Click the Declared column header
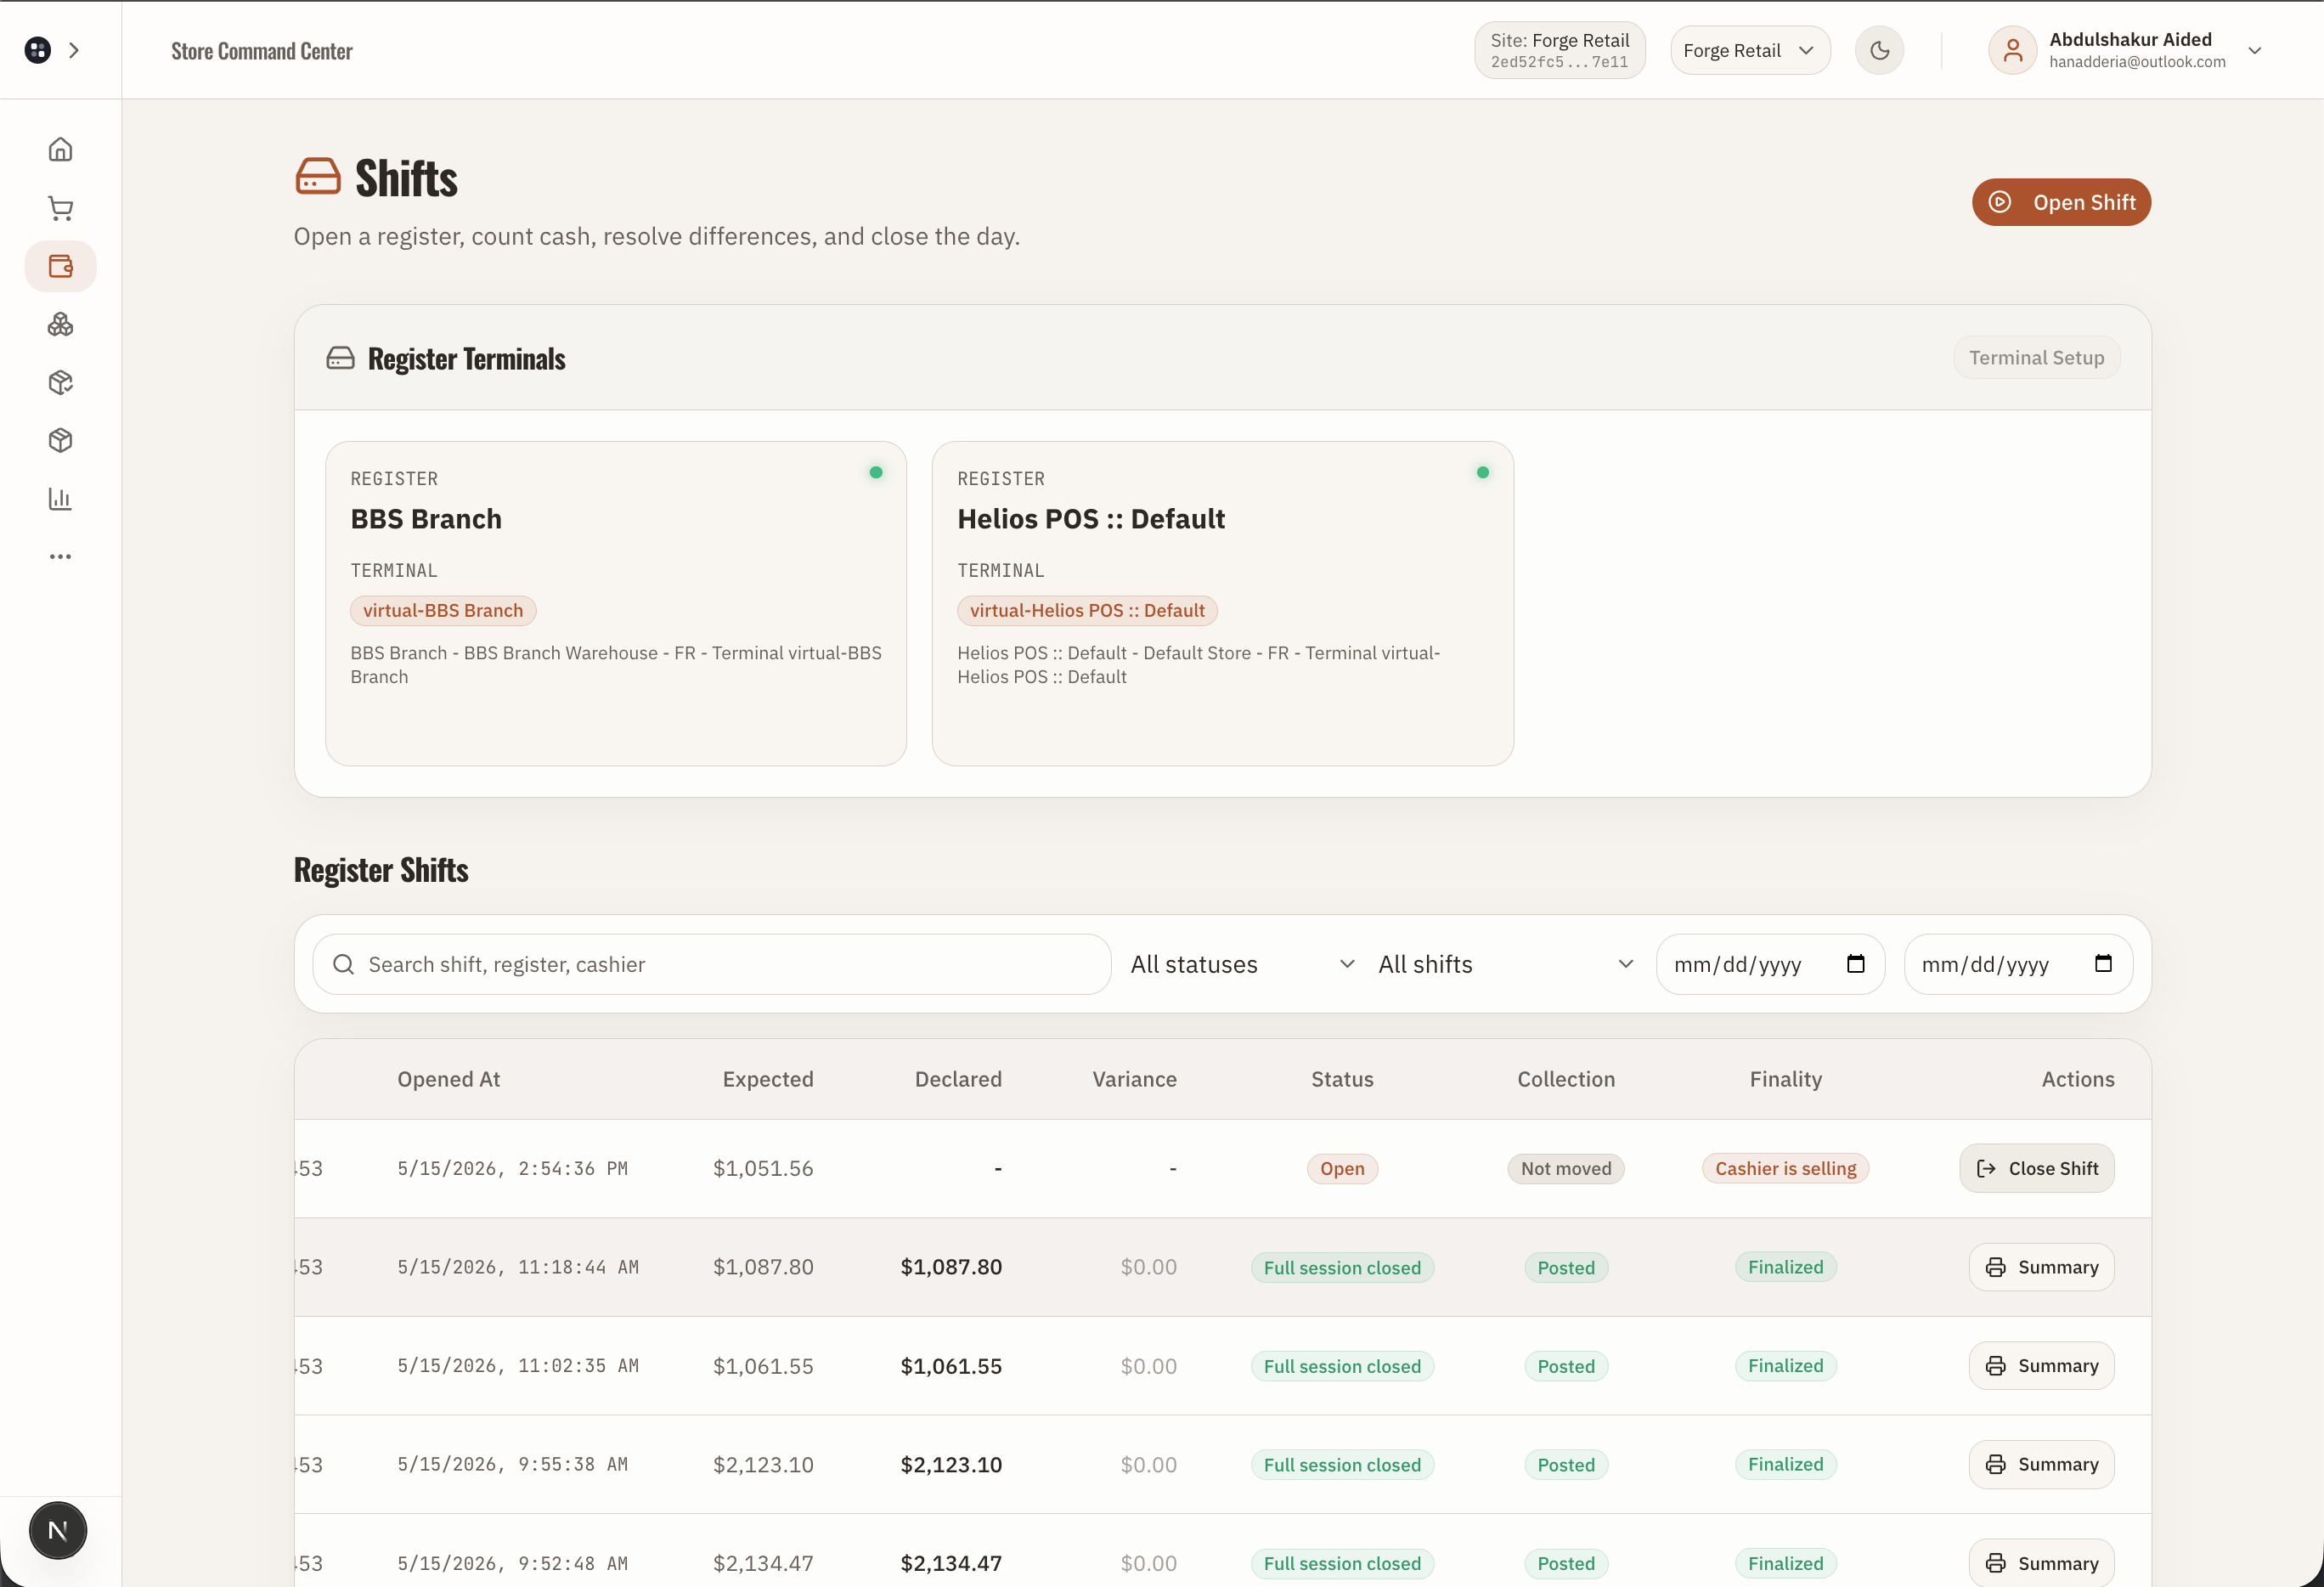Screen dimensions: 2324x1587 point(958,1079)
